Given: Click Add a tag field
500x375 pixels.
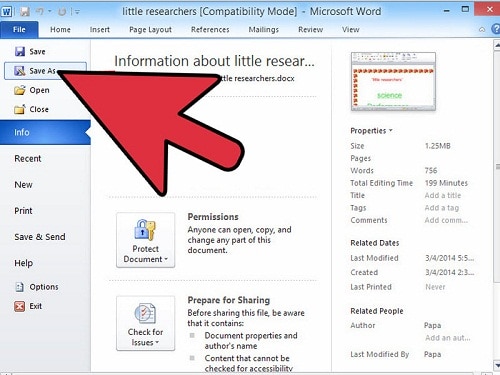Looking at the screenshot, I should (x=442, y=208).
